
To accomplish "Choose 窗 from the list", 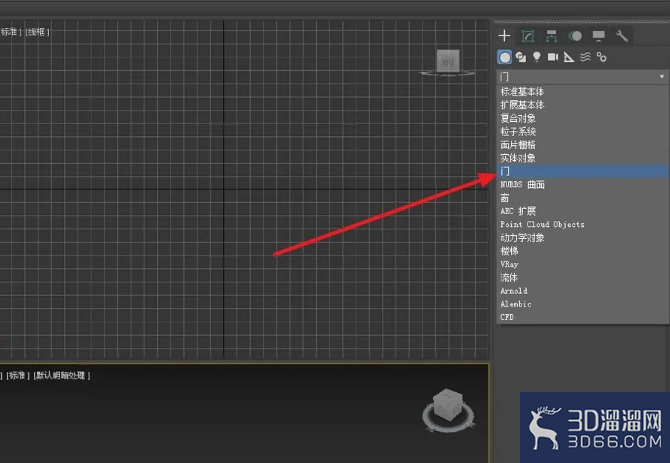I will (x=582, y=198).
